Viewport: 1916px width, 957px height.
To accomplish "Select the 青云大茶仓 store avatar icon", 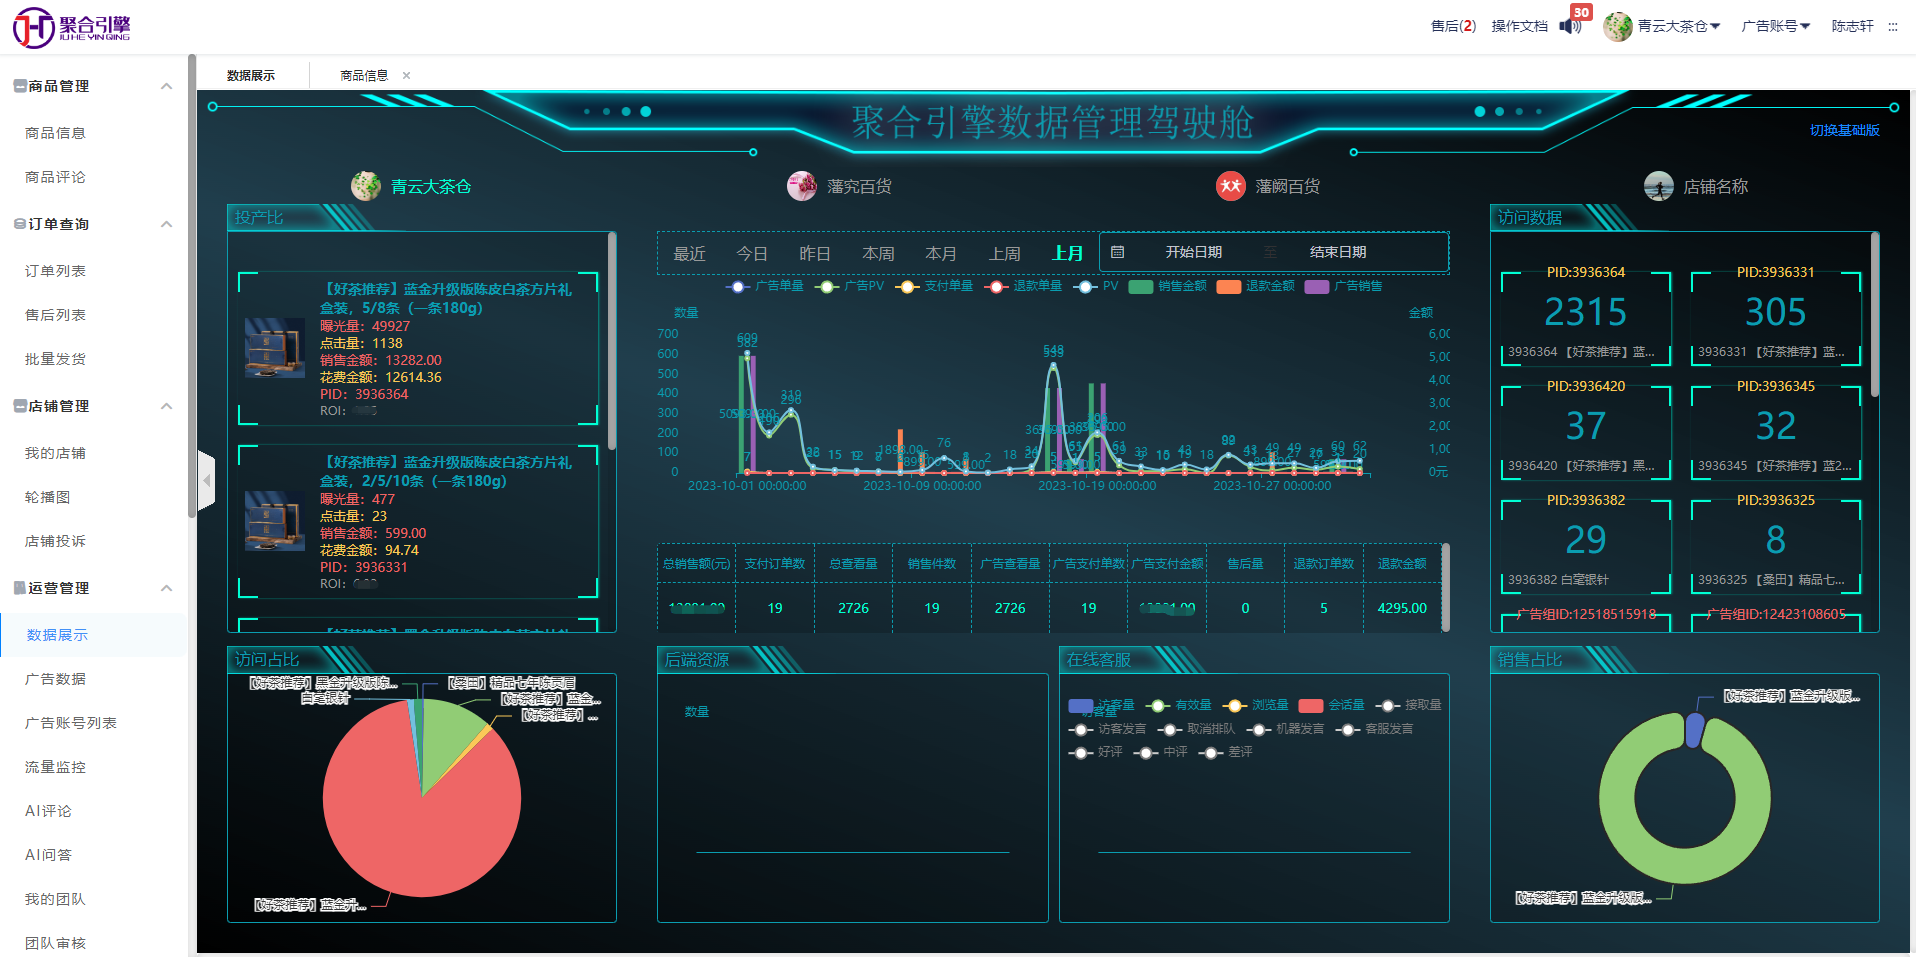I will coord(366,186).
